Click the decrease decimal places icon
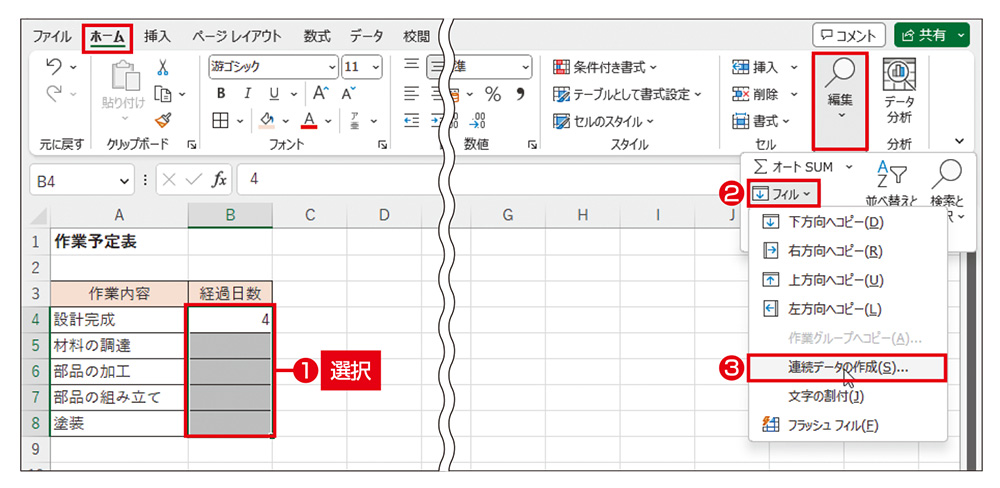This screenshot has width=1000, height=488. (x=477, y=119)
